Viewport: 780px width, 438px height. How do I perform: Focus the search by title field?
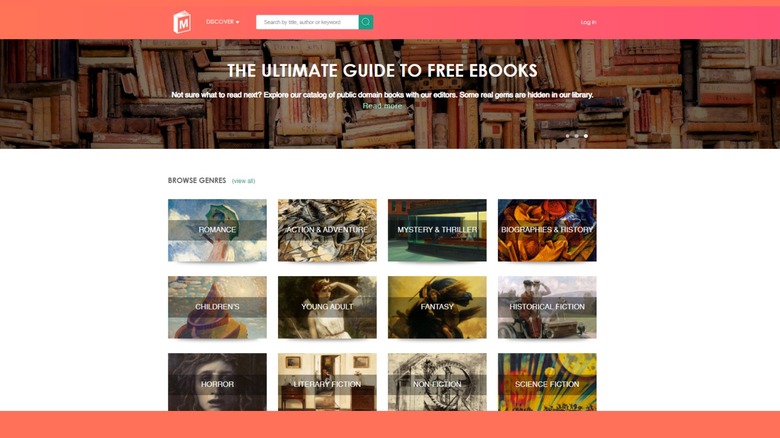(x=307, y=22)
